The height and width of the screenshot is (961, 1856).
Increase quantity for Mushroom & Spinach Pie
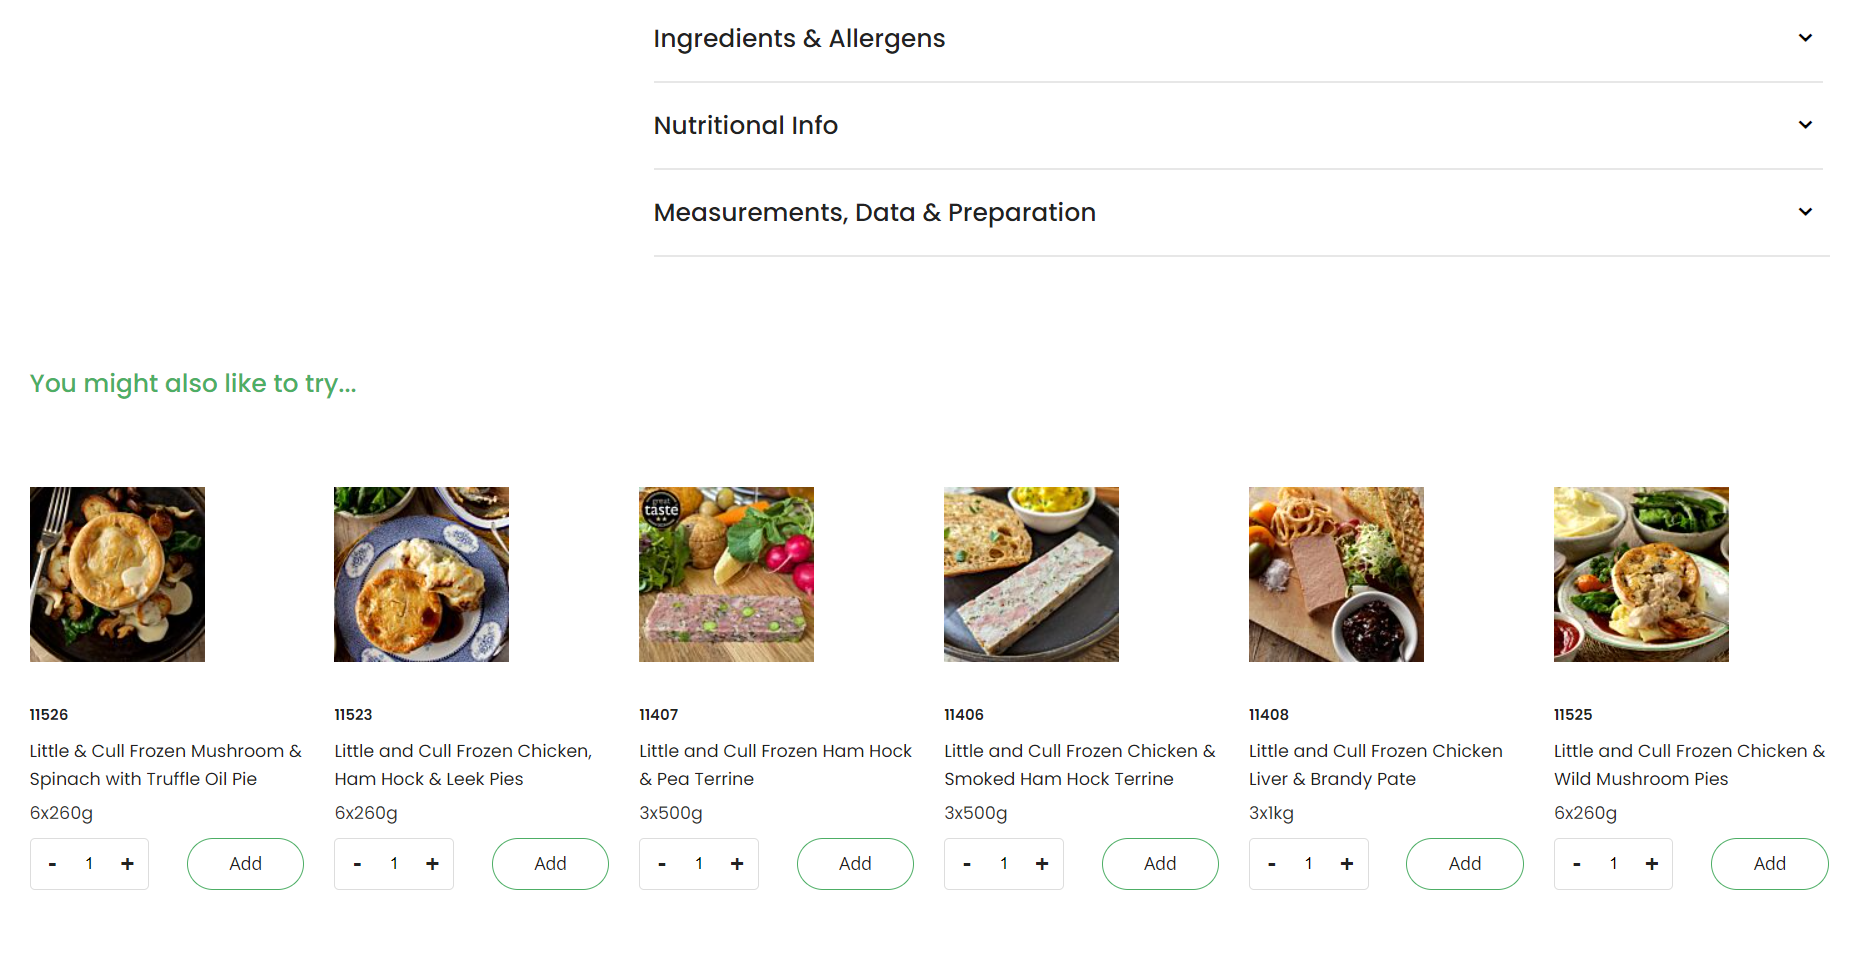pos(127,864)
